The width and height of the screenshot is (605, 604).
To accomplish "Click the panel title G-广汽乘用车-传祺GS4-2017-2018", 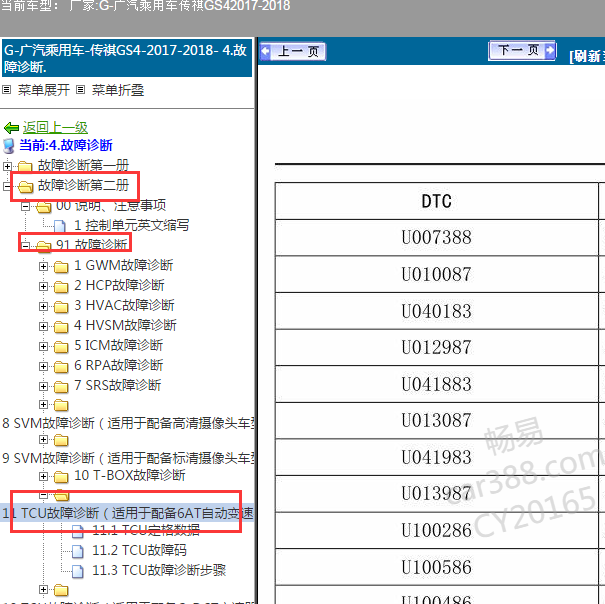I will point(126,58).
